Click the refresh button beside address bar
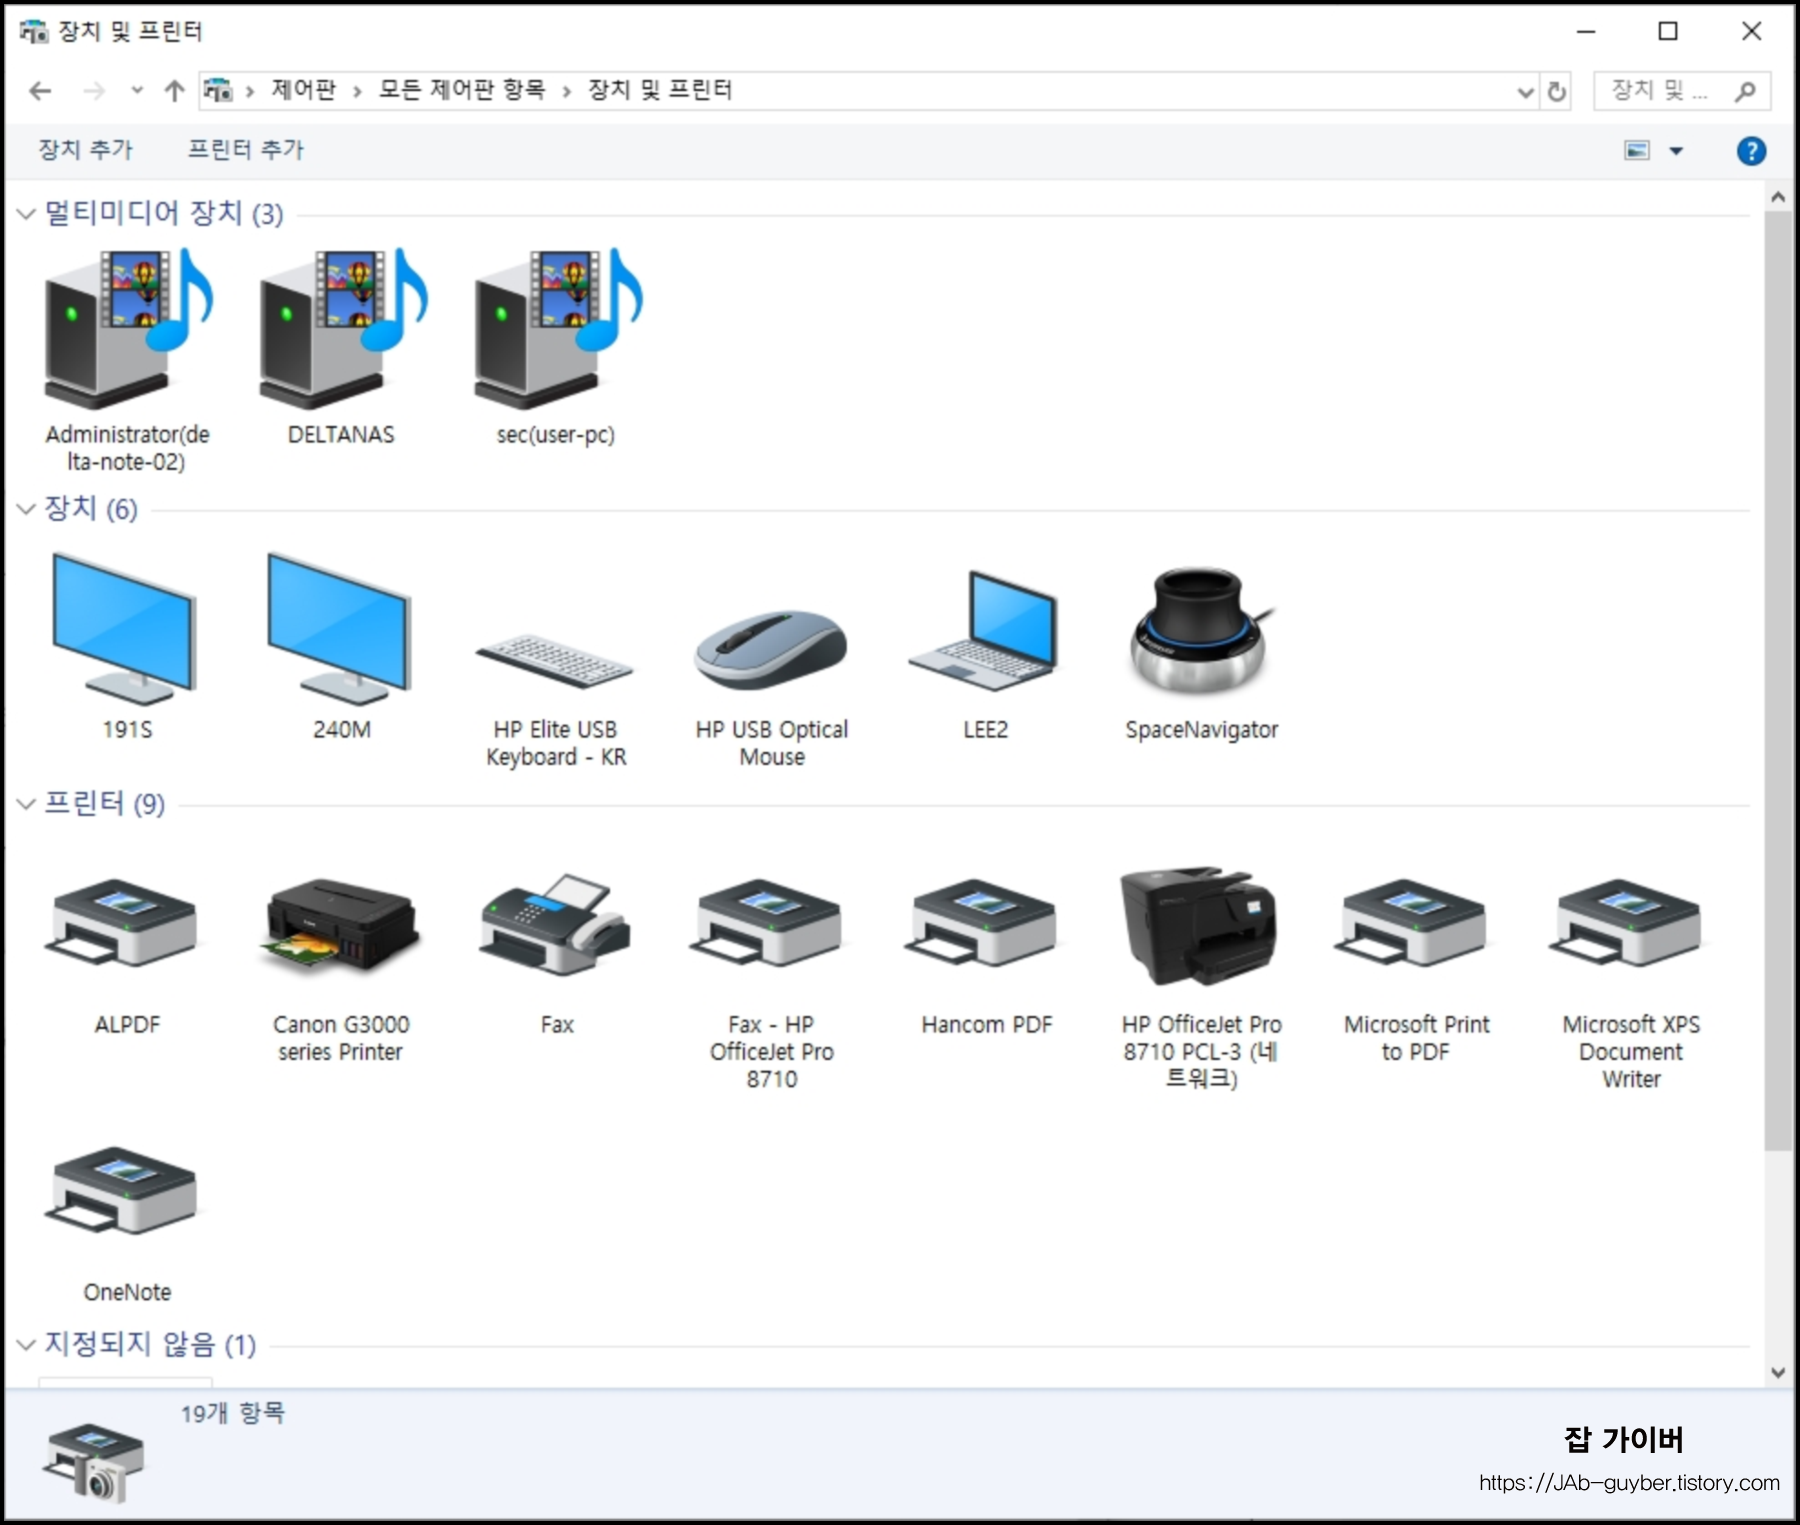 click(x=1557, y=92)
